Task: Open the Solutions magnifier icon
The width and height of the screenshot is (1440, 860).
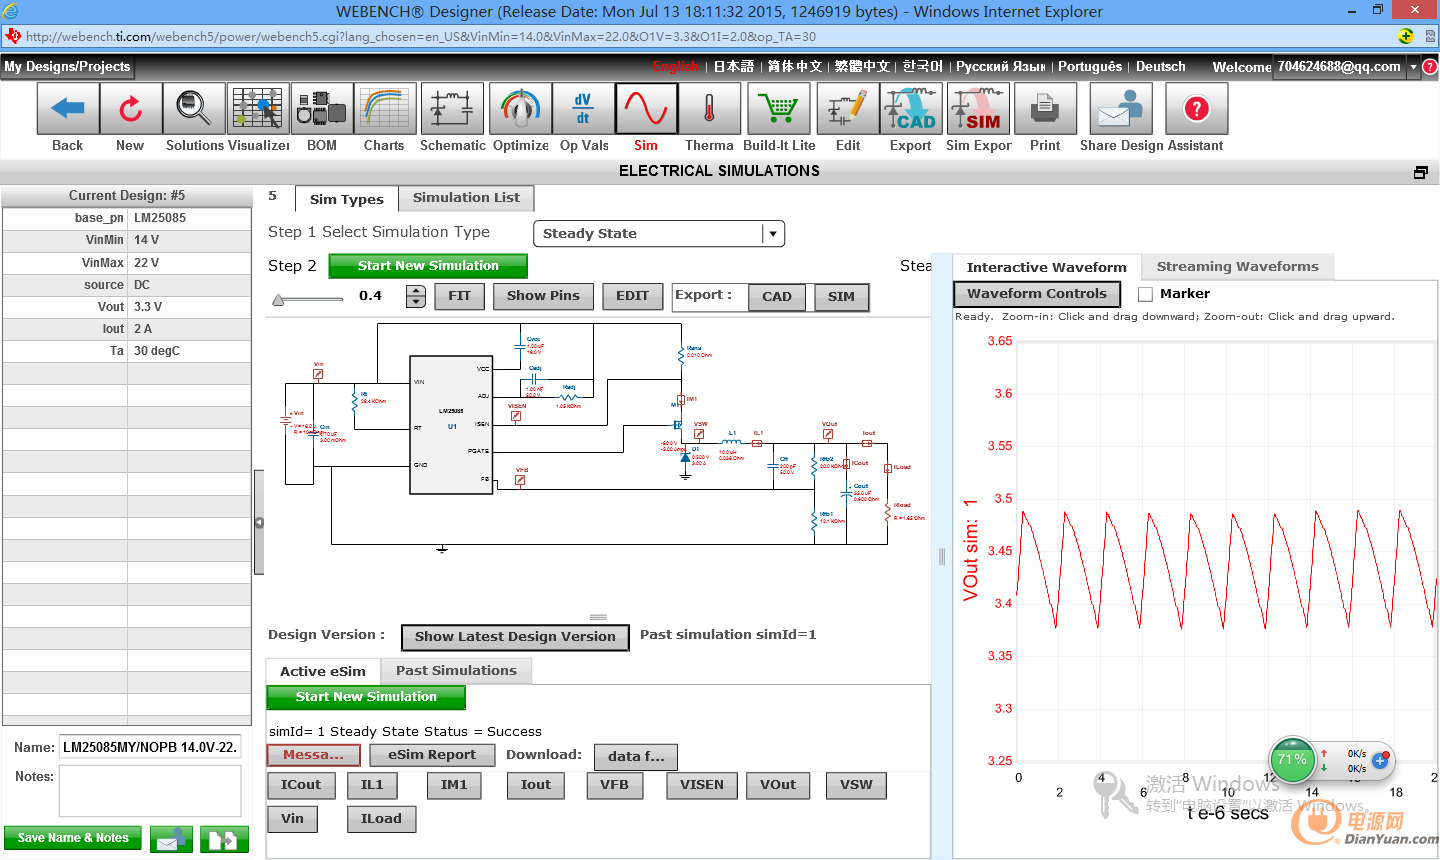Action: [x=194, y=108]
